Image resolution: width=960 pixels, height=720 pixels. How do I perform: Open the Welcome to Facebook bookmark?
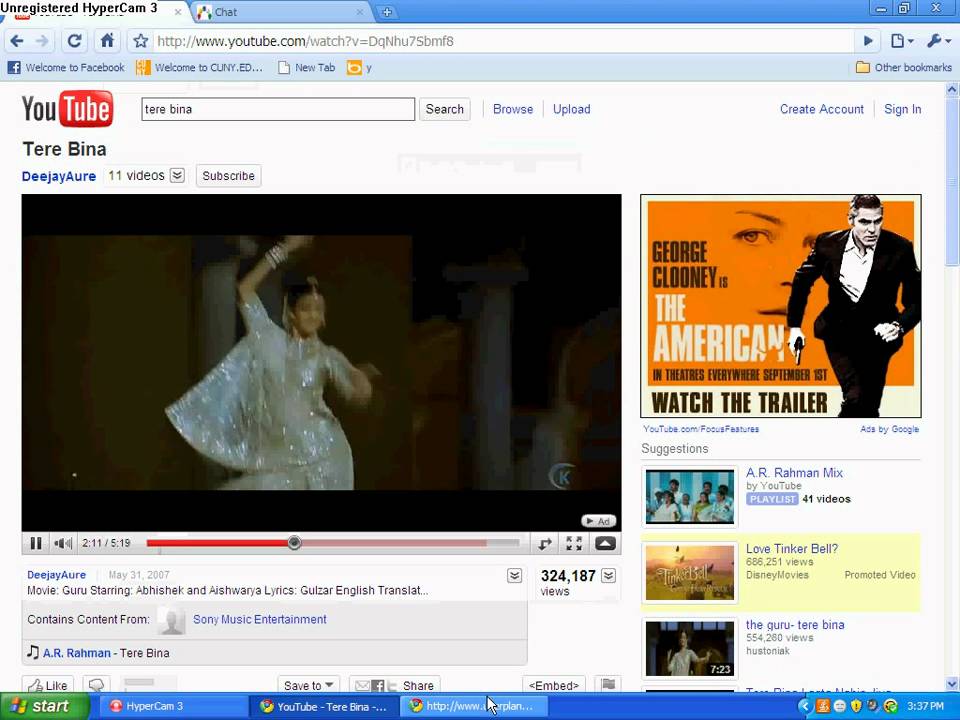[x=66, y=67]
